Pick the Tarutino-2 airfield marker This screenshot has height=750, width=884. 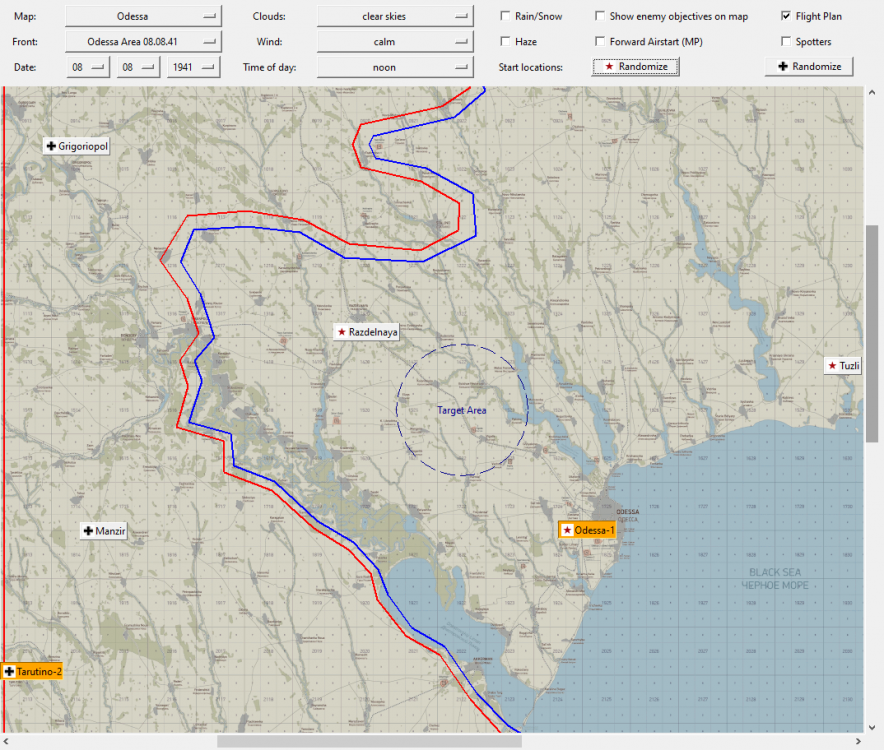33,672
